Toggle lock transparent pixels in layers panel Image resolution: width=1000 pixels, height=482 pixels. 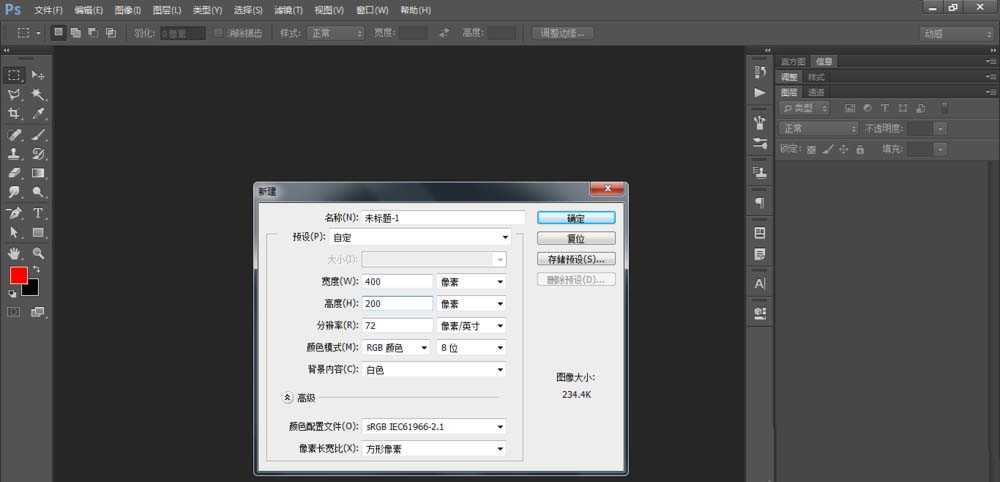point(811,149)
